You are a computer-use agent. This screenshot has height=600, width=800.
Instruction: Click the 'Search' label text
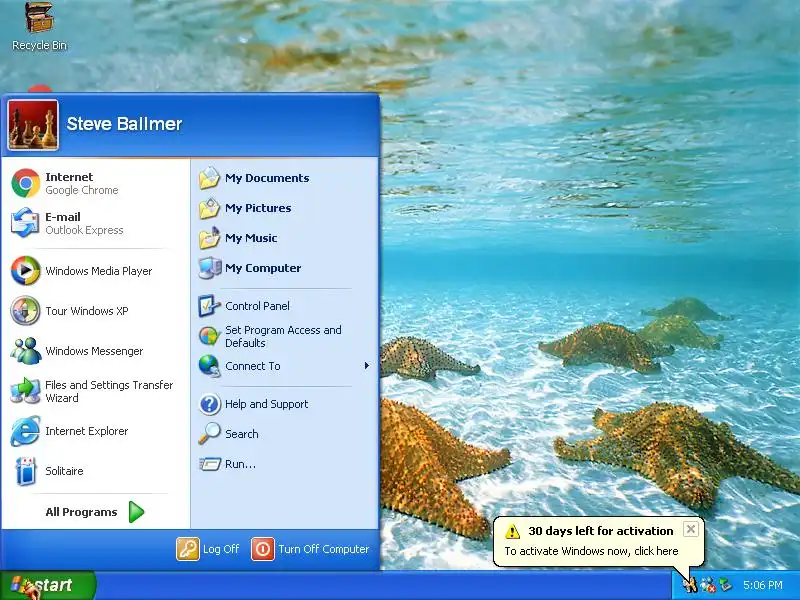pos(242,434)
